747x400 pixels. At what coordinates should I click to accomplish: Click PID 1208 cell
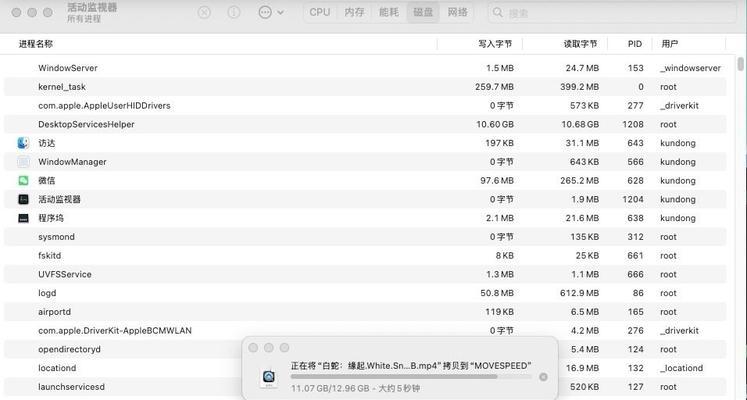[x=633, y=124]
